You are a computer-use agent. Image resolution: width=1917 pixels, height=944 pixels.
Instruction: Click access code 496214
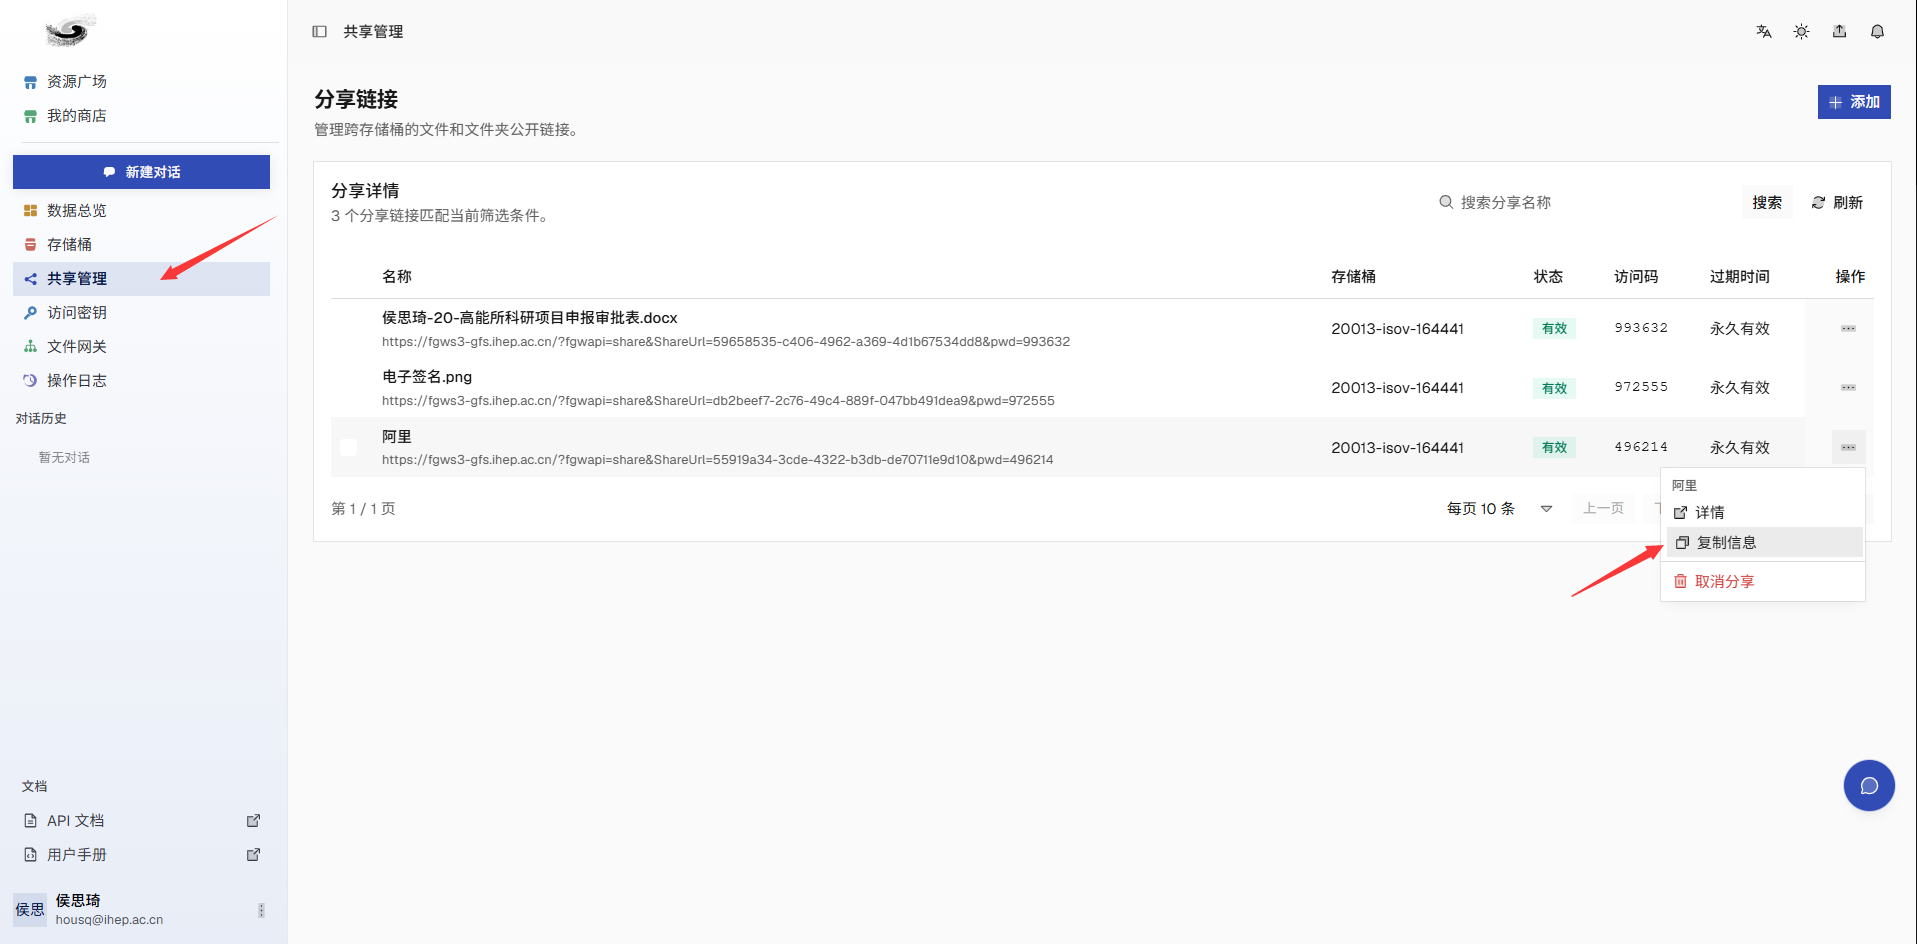pyautogui.click(x=1641, y=447)
